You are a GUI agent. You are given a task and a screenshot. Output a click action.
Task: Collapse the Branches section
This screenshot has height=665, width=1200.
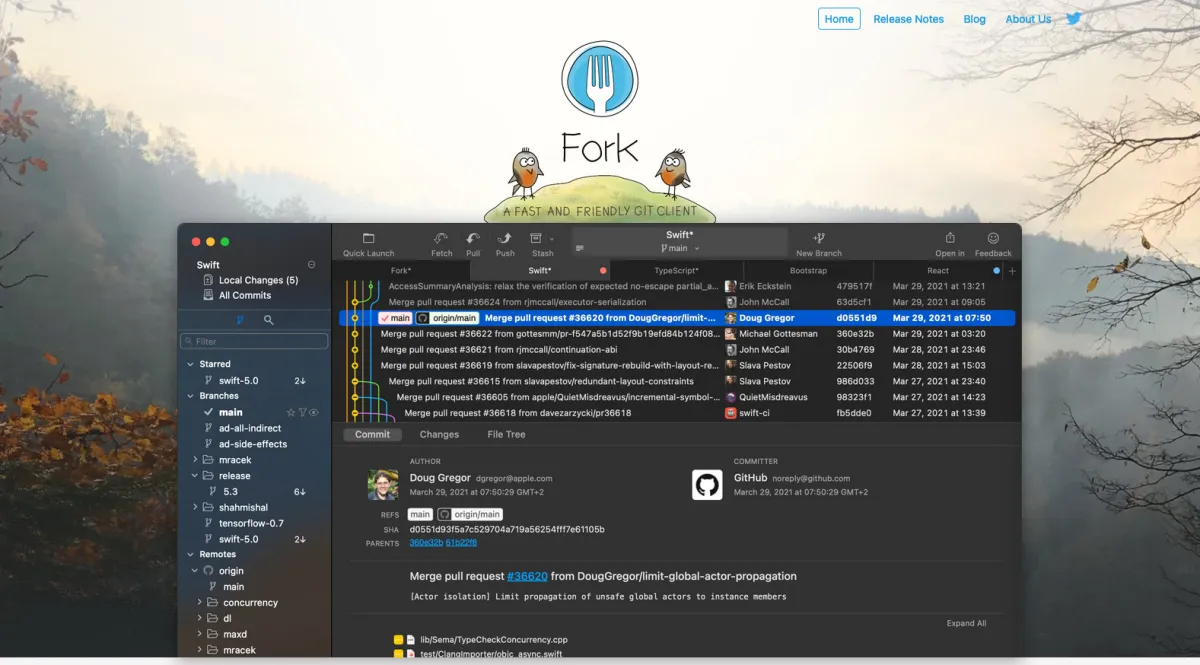pyautogui.click(x=190, y=396)
